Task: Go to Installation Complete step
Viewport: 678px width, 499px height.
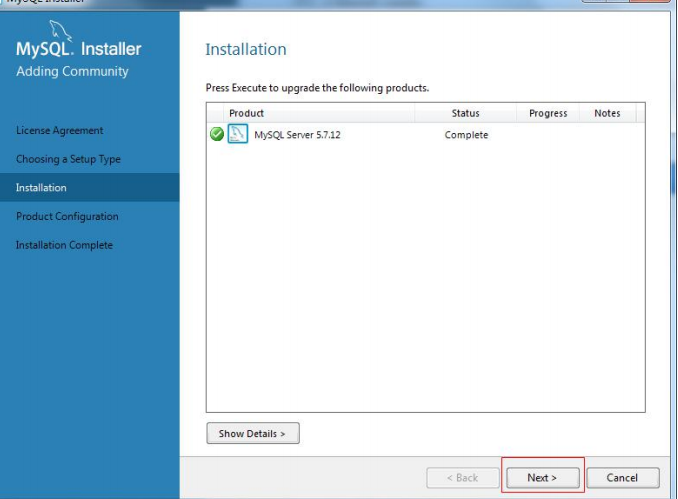Action: coord(64,245)
